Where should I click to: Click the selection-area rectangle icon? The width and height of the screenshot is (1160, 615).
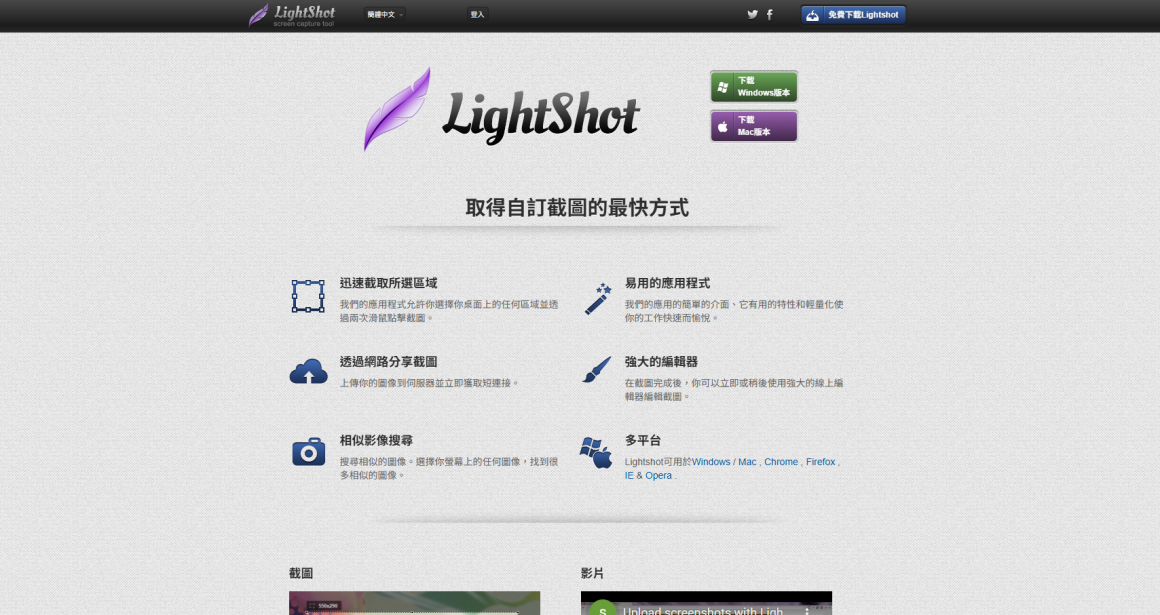pyautogui.click(x=308, y=296)
